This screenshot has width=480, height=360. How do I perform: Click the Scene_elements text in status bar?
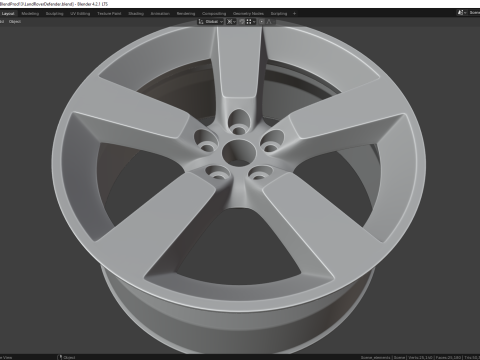point(375,358)
